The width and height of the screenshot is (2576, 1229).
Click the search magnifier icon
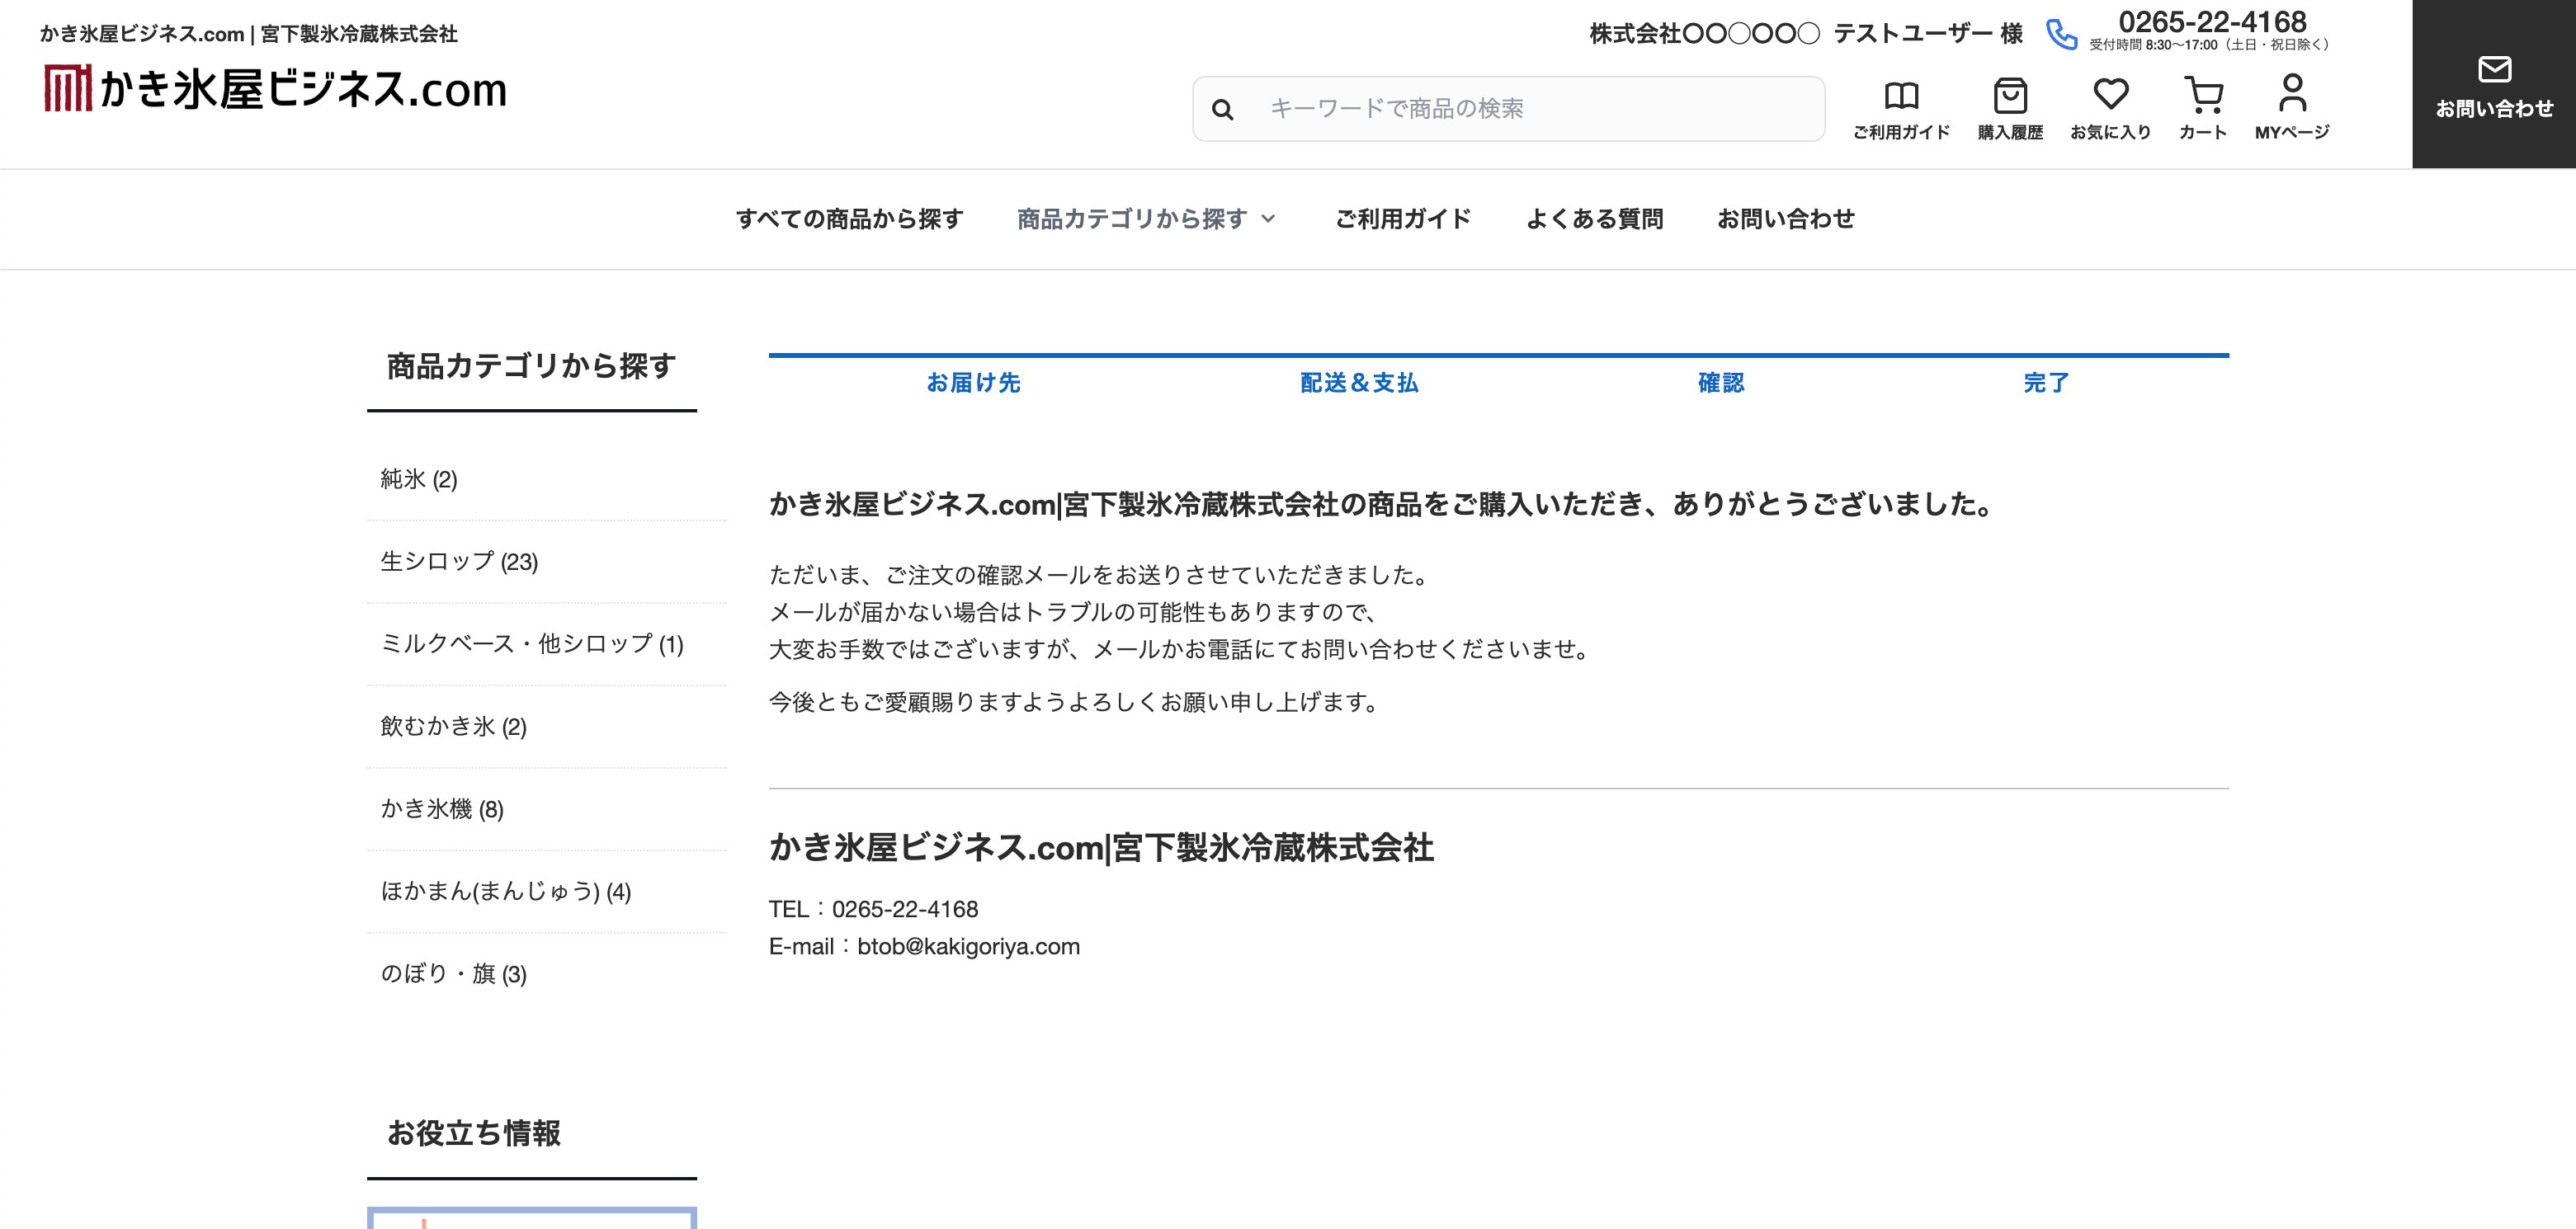click(x=1222, y=109)
